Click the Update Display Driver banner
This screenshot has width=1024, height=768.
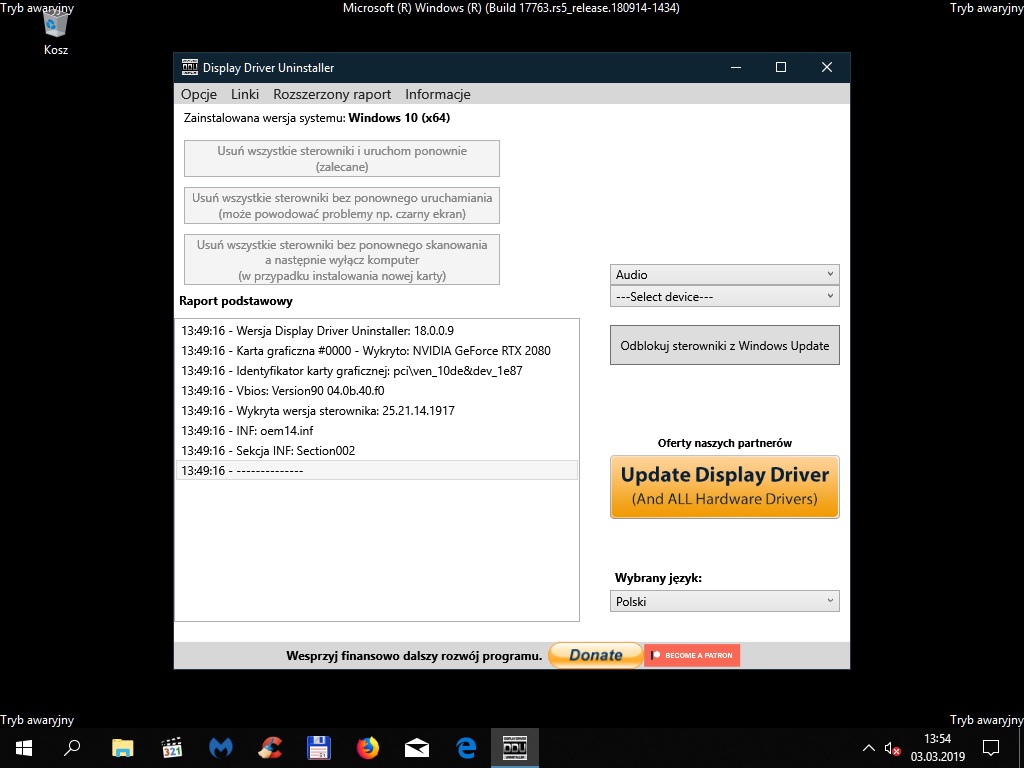tap(724, 487)
